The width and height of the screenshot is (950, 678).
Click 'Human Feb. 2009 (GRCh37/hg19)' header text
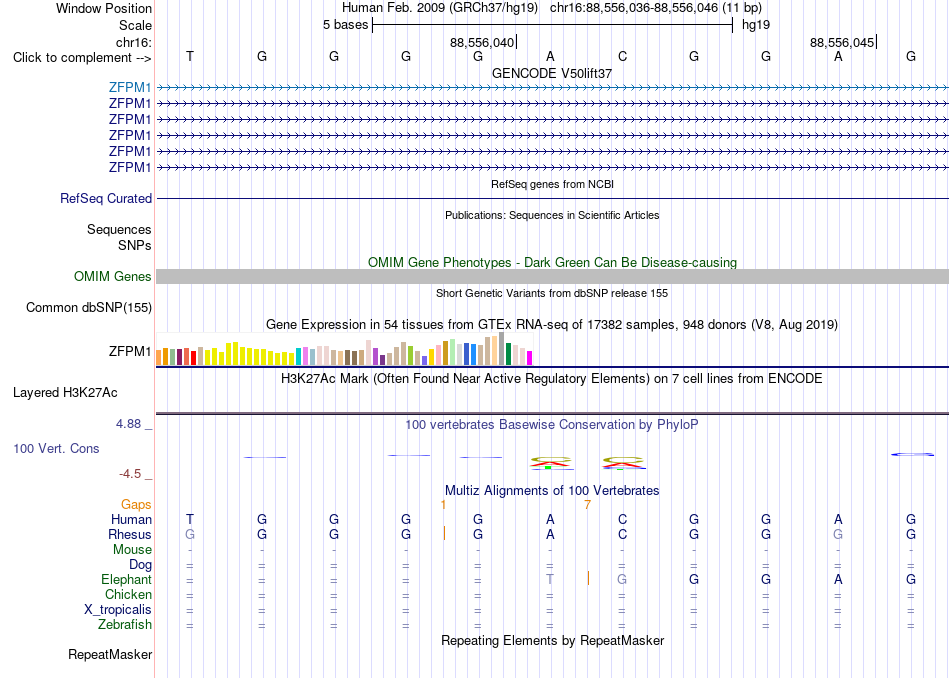tap(440, 8)
